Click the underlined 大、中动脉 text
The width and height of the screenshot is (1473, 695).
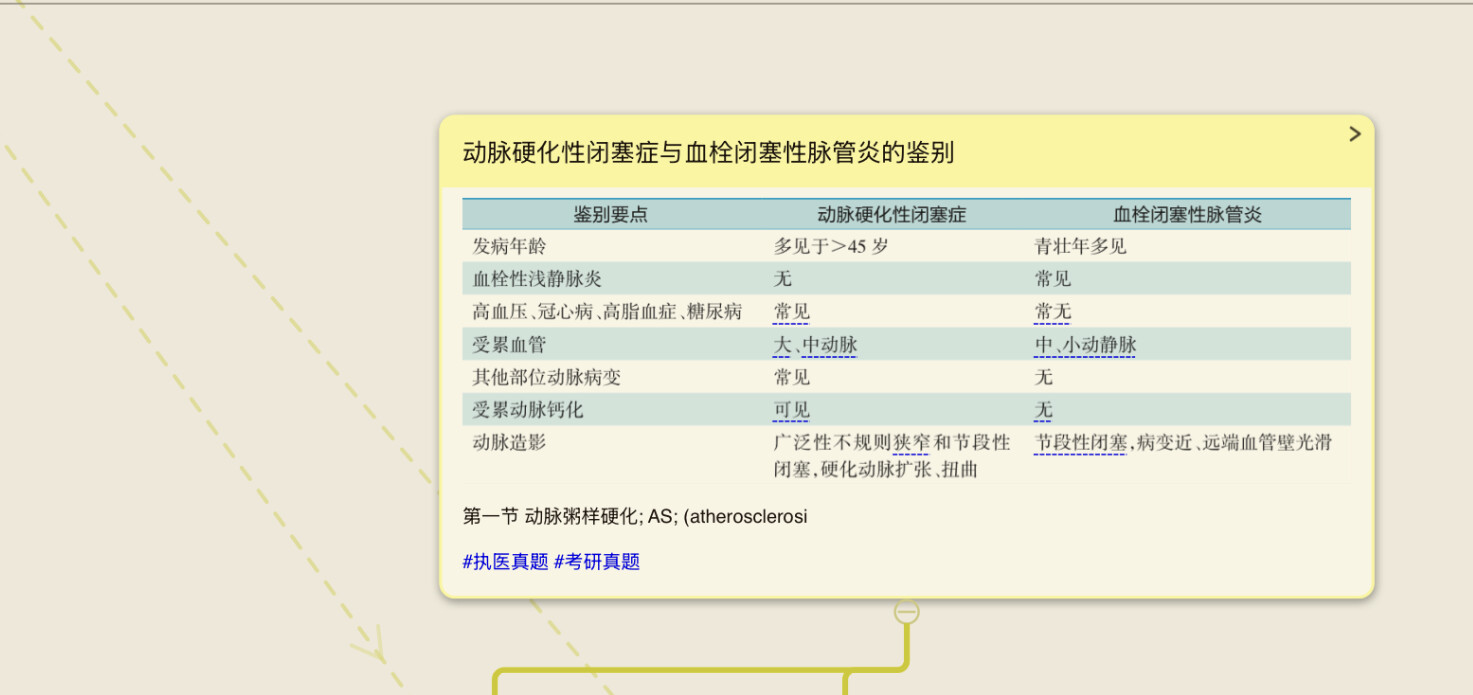click(x=815, y=345)
